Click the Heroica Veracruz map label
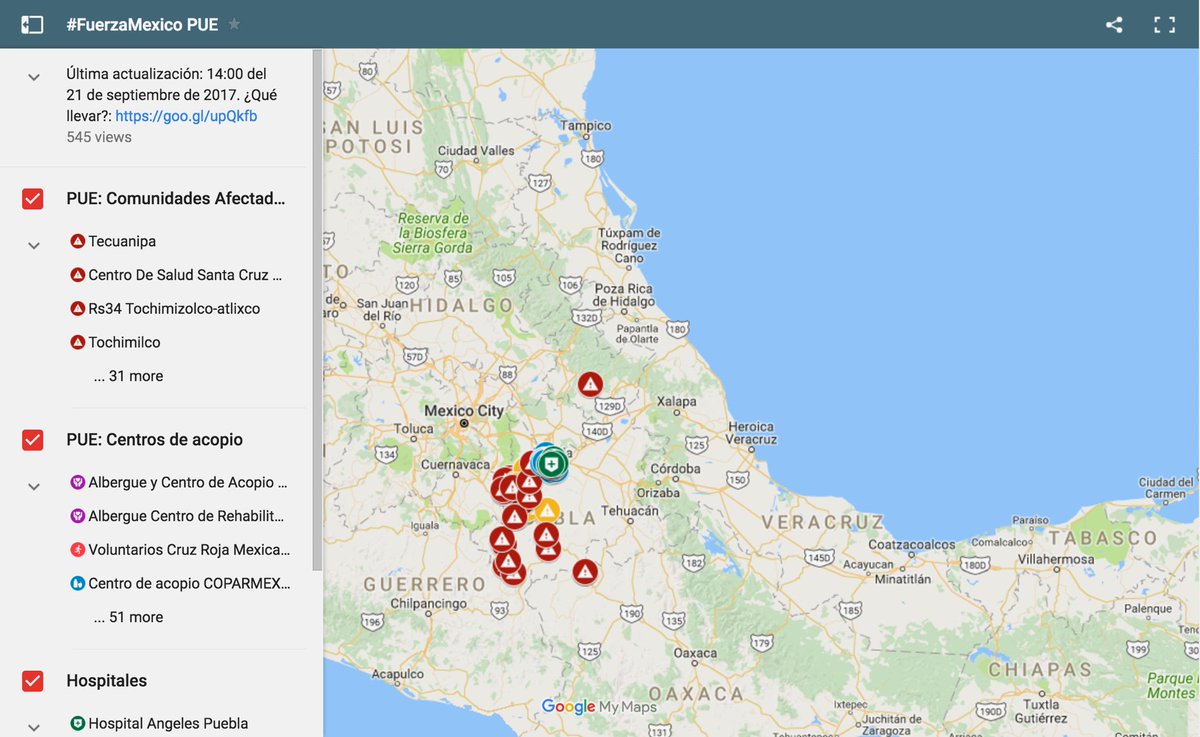Viewport: 1200px width, 737px height. pyautogui.click(x=750, y=432)
